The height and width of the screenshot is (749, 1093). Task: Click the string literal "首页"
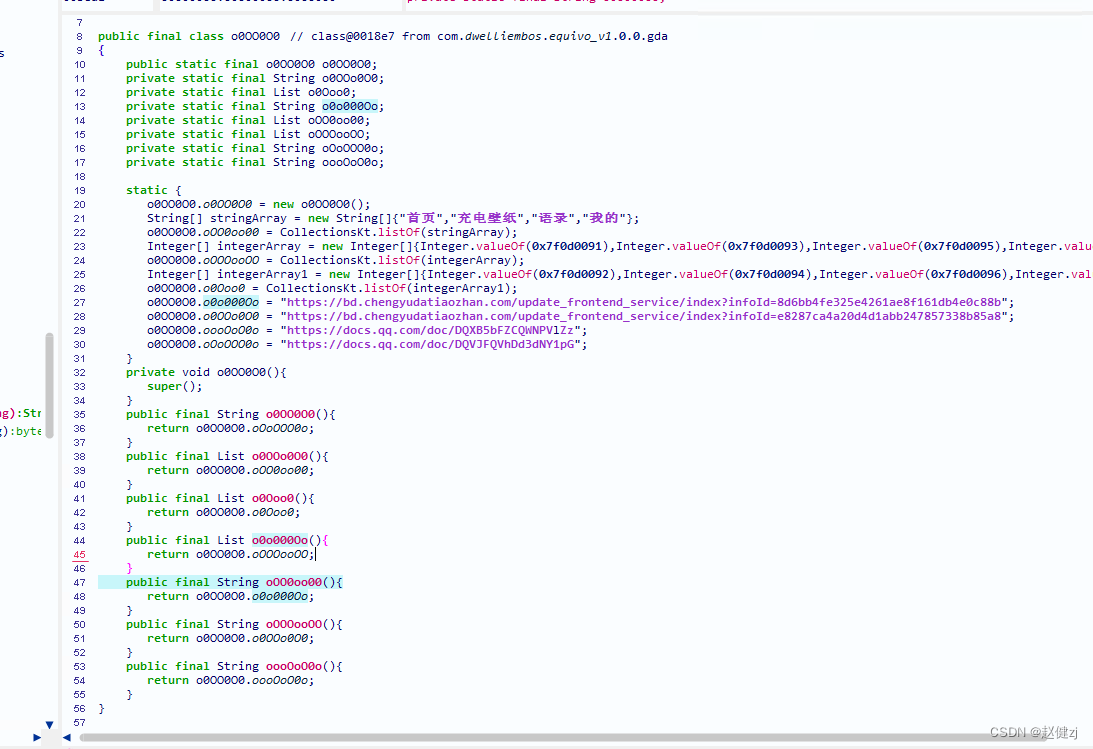point(421,218)
